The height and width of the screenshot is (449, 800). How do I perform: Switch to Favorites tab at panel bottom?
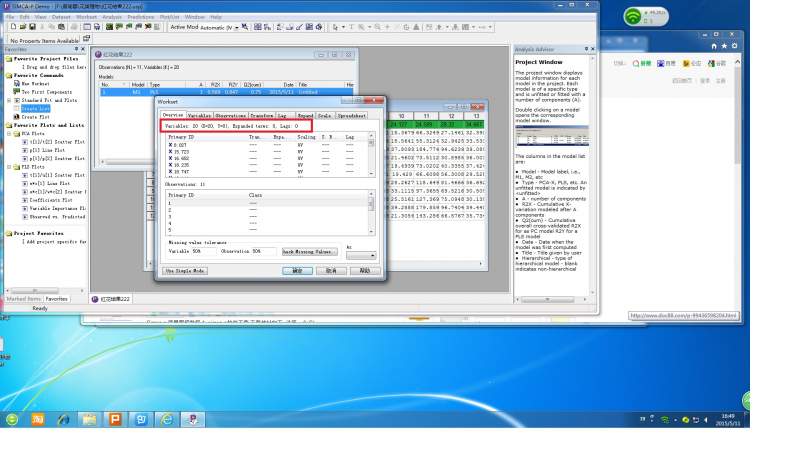coord(56,299)
